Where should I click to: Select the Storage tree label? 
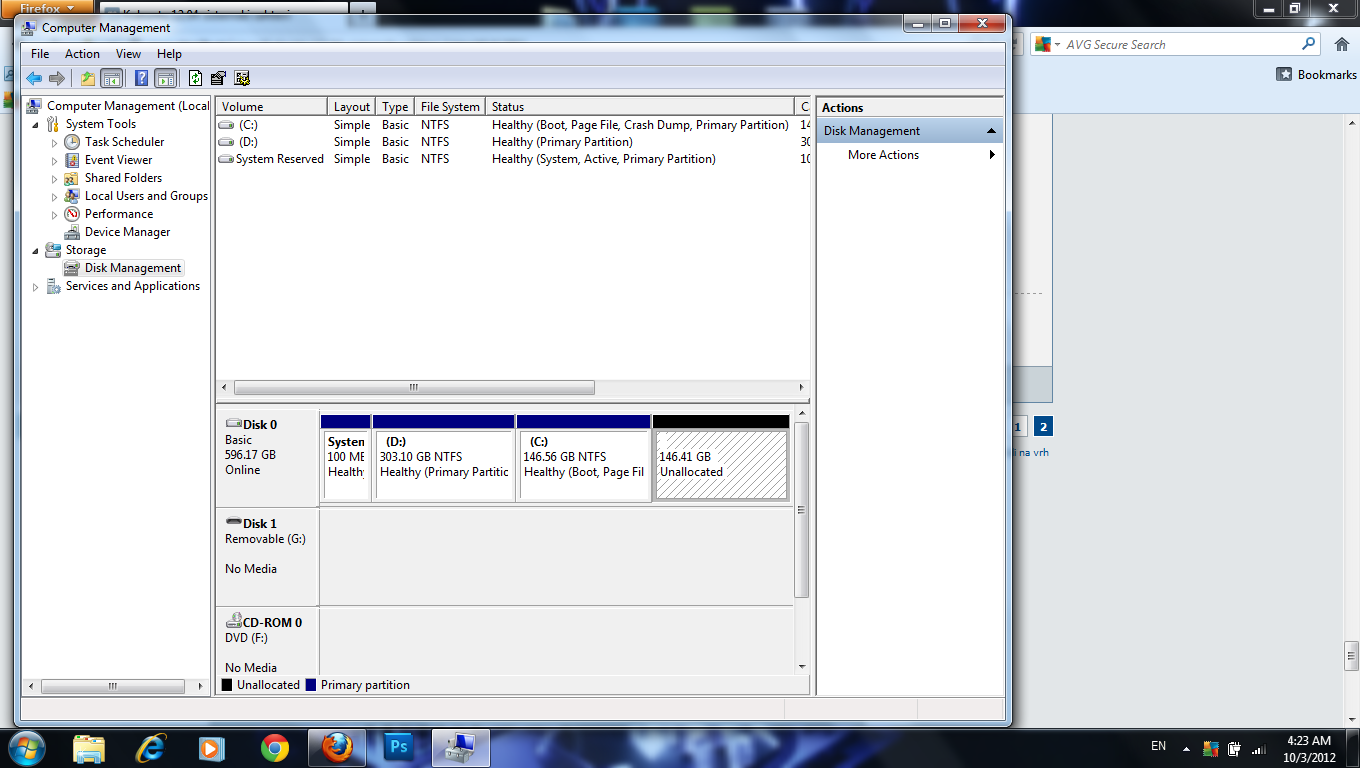pos(86,250)
